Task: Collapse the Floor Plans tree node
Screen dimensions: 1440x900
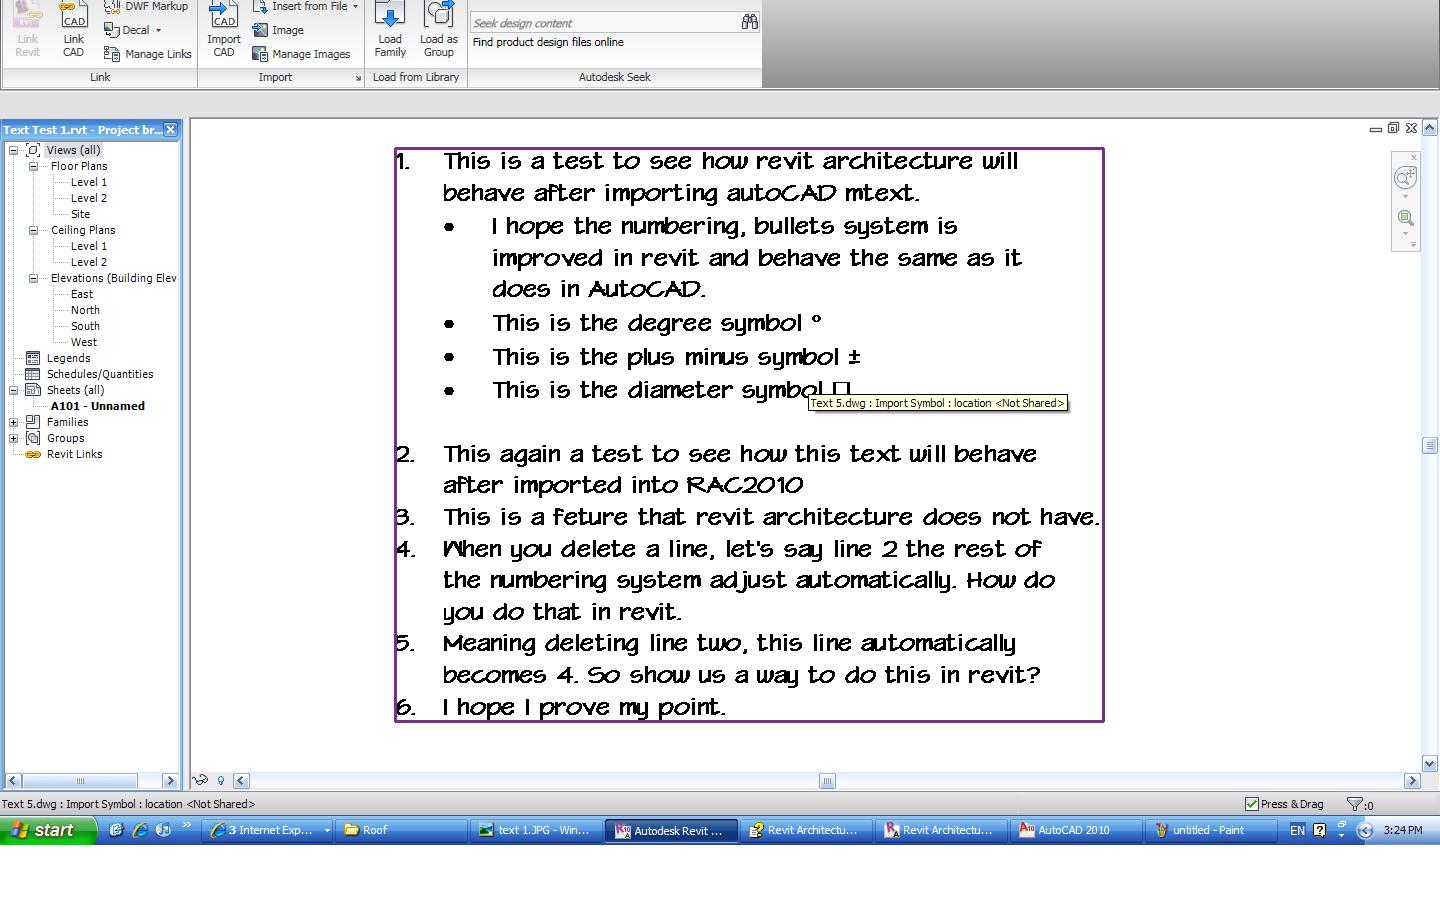Action: click(x=33, y=166)
